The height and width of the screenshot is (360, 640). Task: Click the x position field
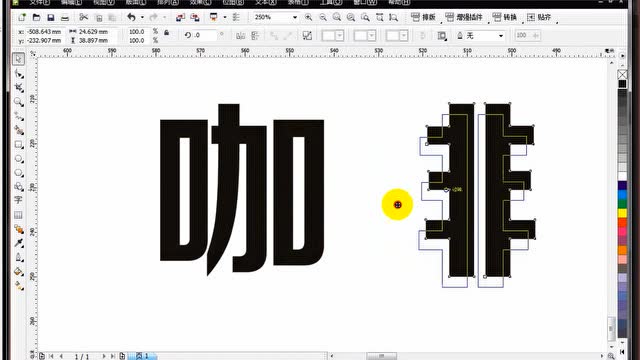pyautogui.click(x=44, y=31)
